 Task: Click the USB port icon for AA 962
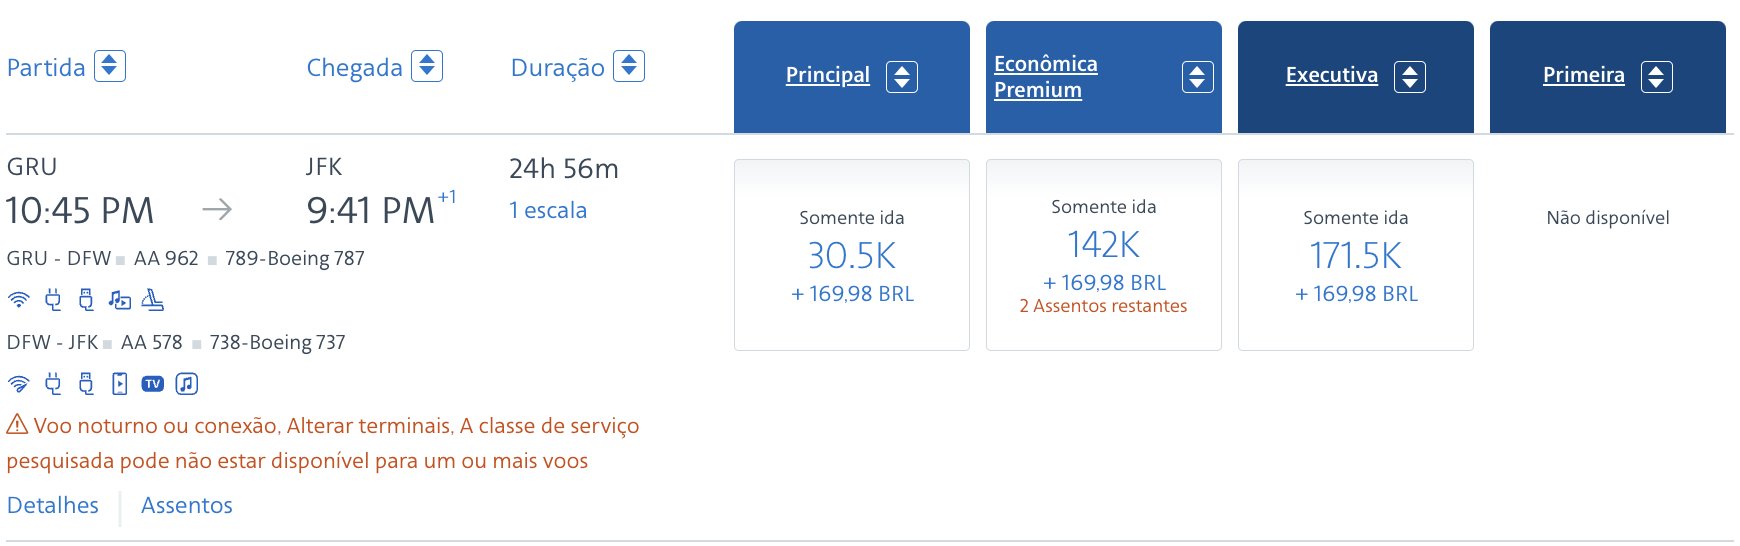[86, 299]
